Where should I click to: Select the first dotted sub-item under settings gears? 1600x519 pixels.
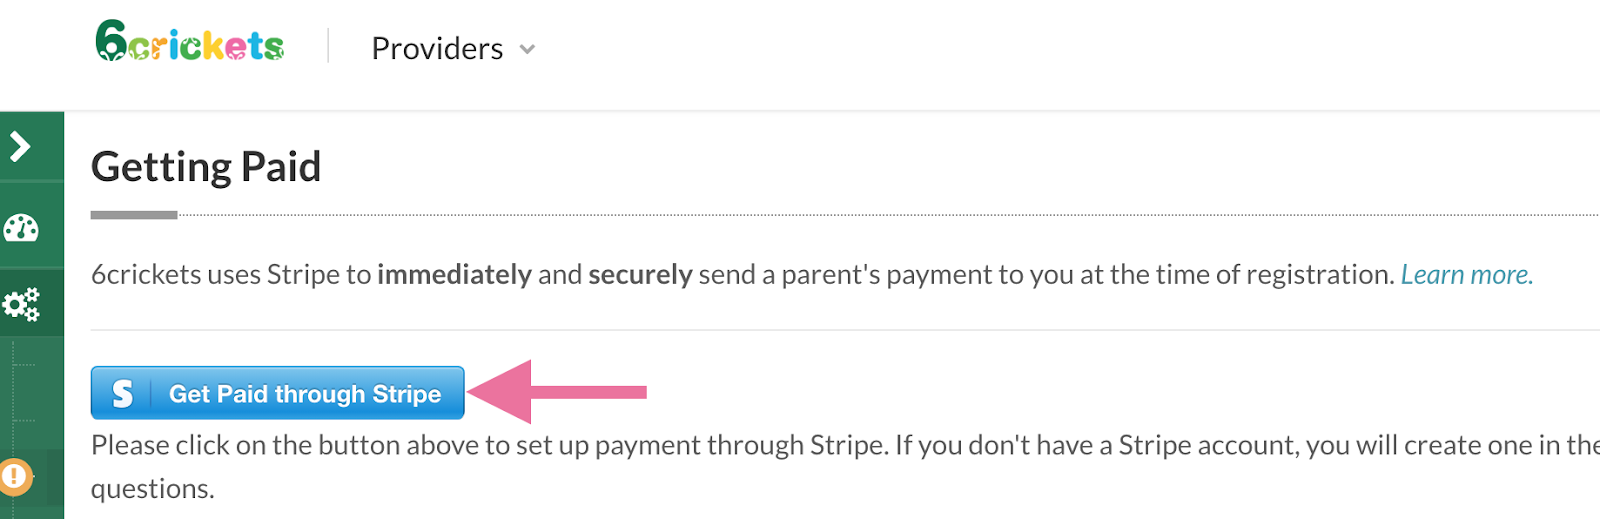(24, 366)
